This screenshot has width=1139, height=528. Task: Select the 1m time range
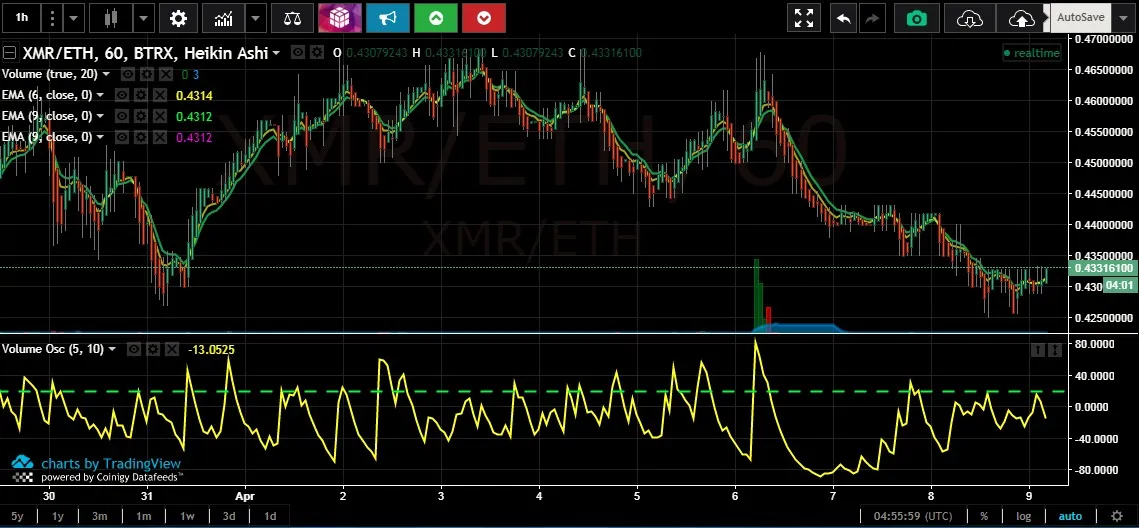tap(143, 516)
